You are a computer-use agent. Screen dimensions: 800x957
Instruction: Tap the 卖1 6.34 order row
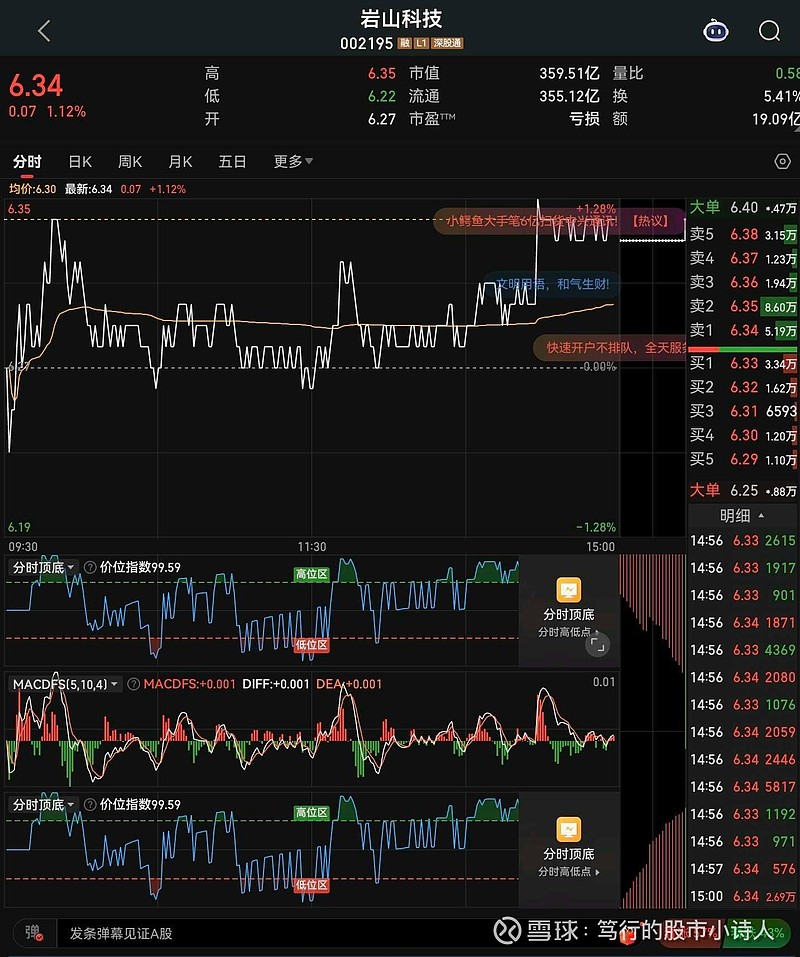[x=743, y=331]
